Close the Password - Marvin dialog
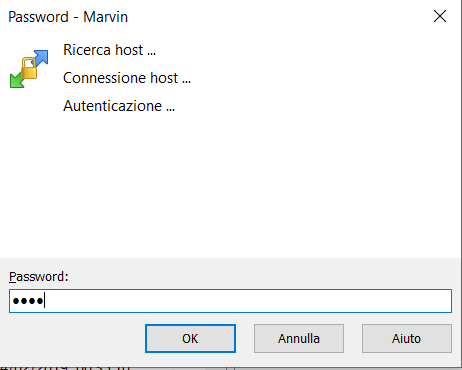The height and width of the screenshot is (370, 462). (440, 16)
